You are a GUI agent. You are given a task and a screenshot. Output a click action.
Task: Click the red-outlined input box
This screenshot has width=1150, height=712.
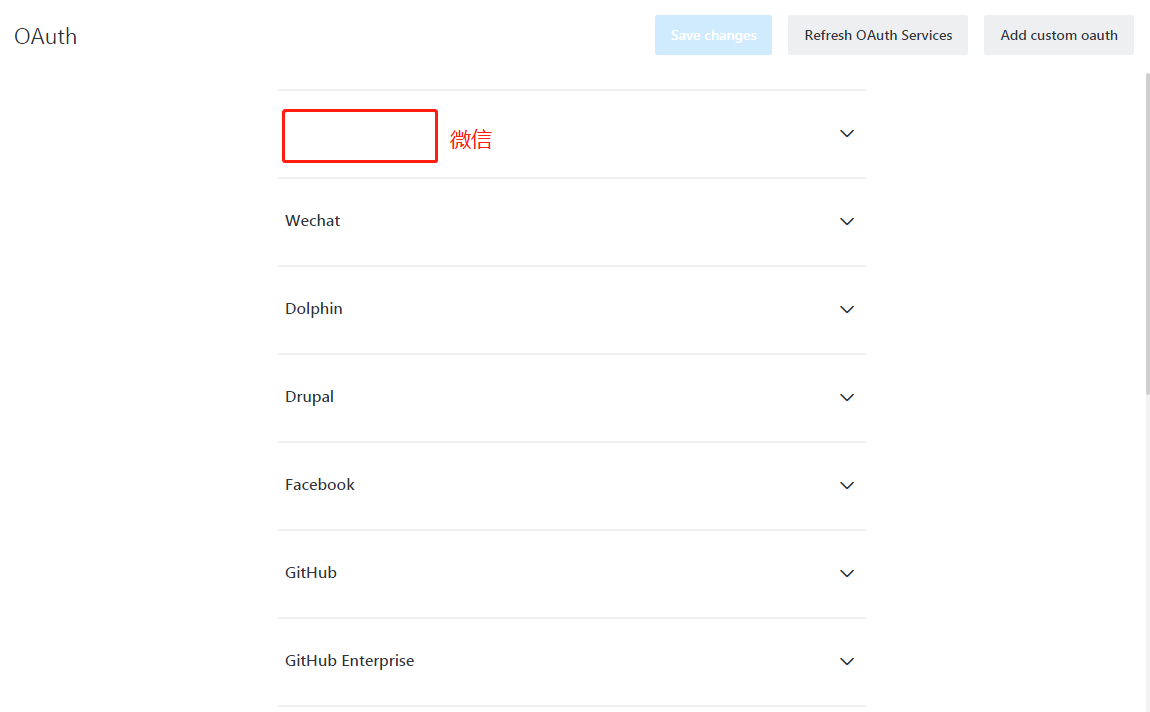pyautogui.click(x=359, y=135)
